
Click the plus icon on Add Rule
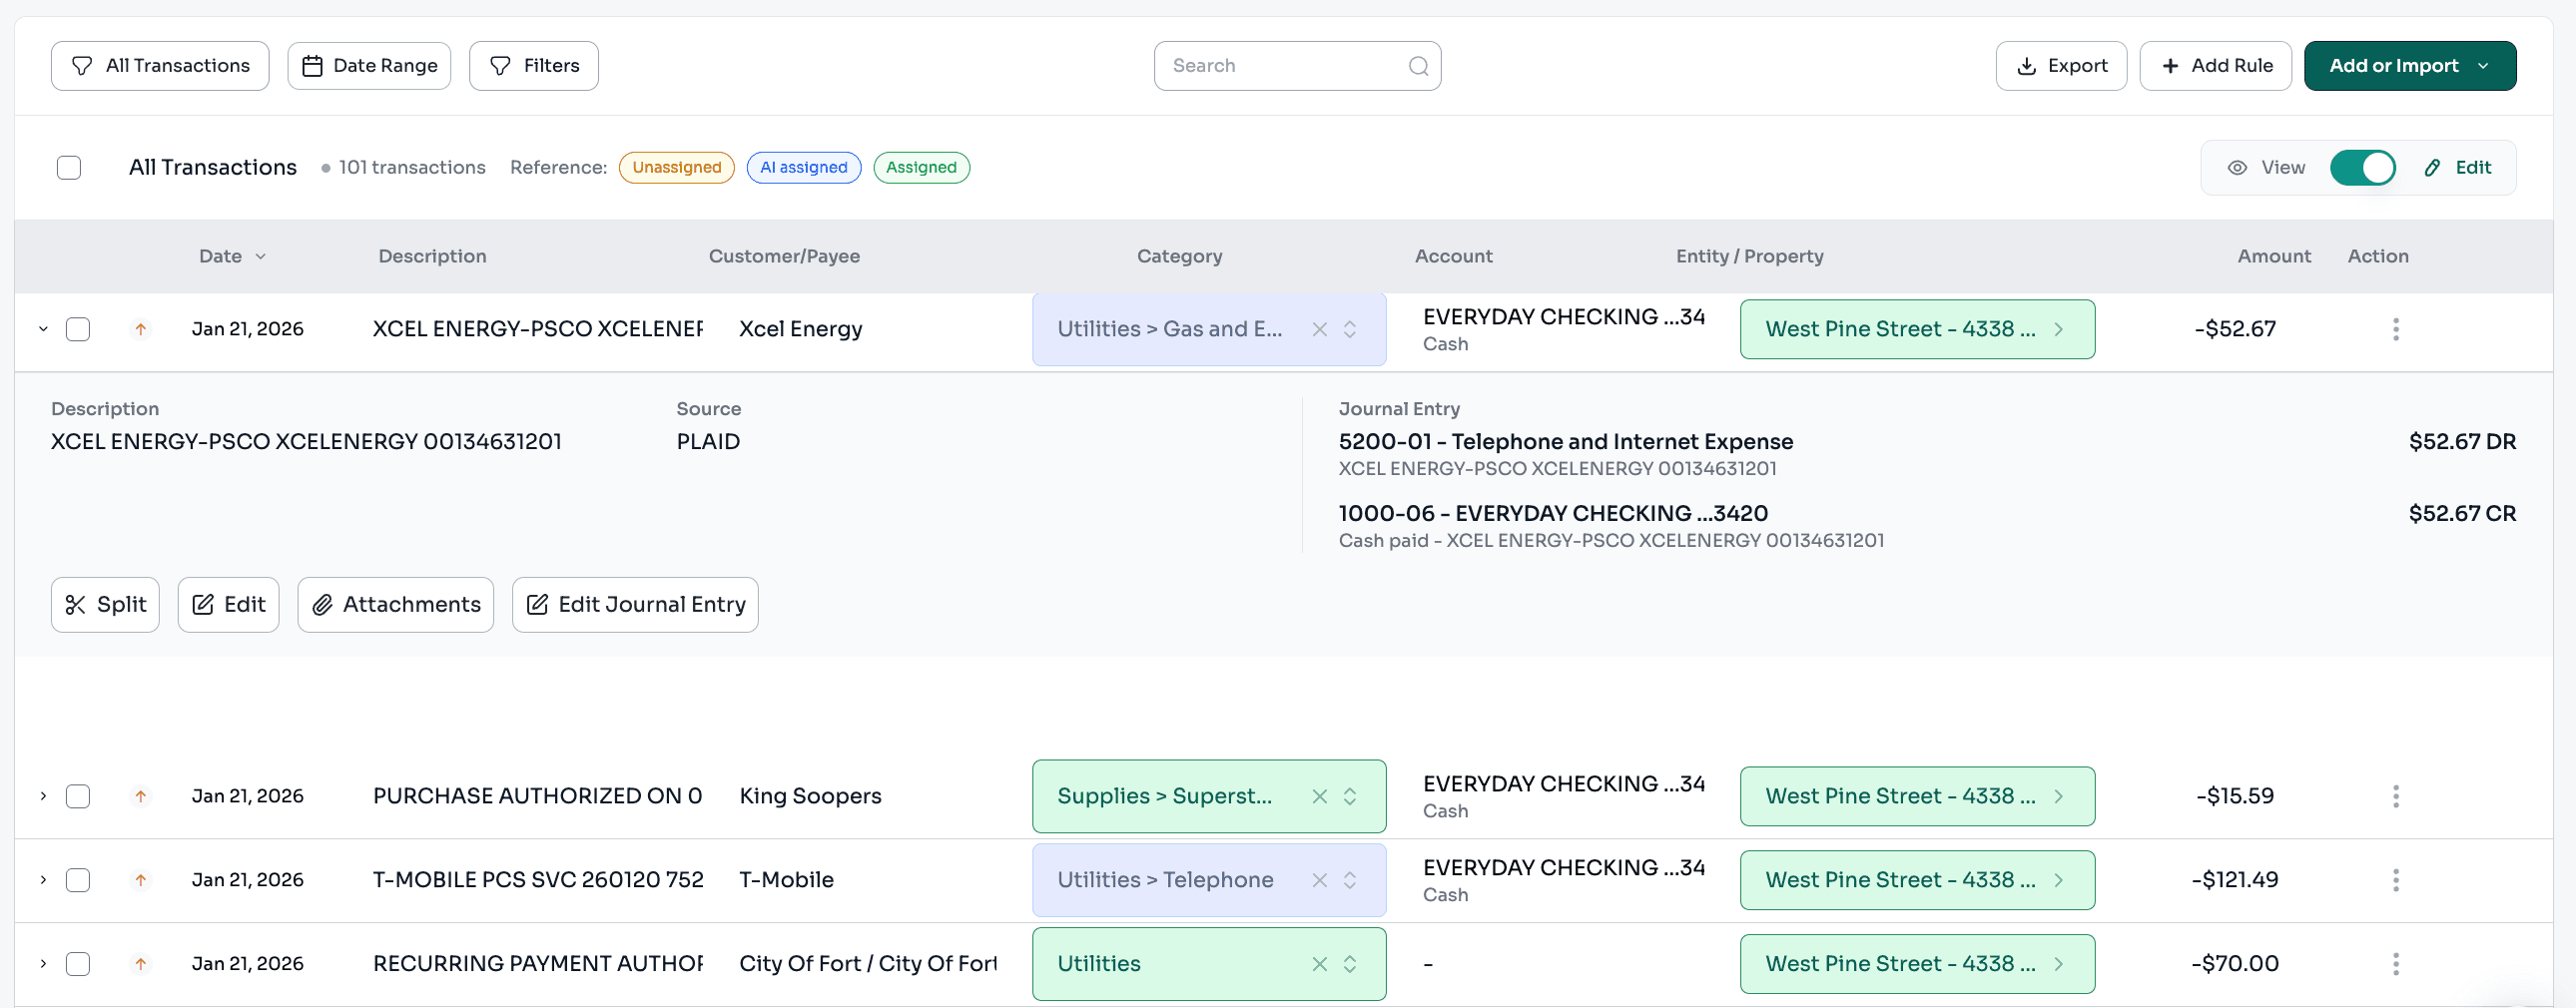pyautogui.click(x=2169, y=65)
